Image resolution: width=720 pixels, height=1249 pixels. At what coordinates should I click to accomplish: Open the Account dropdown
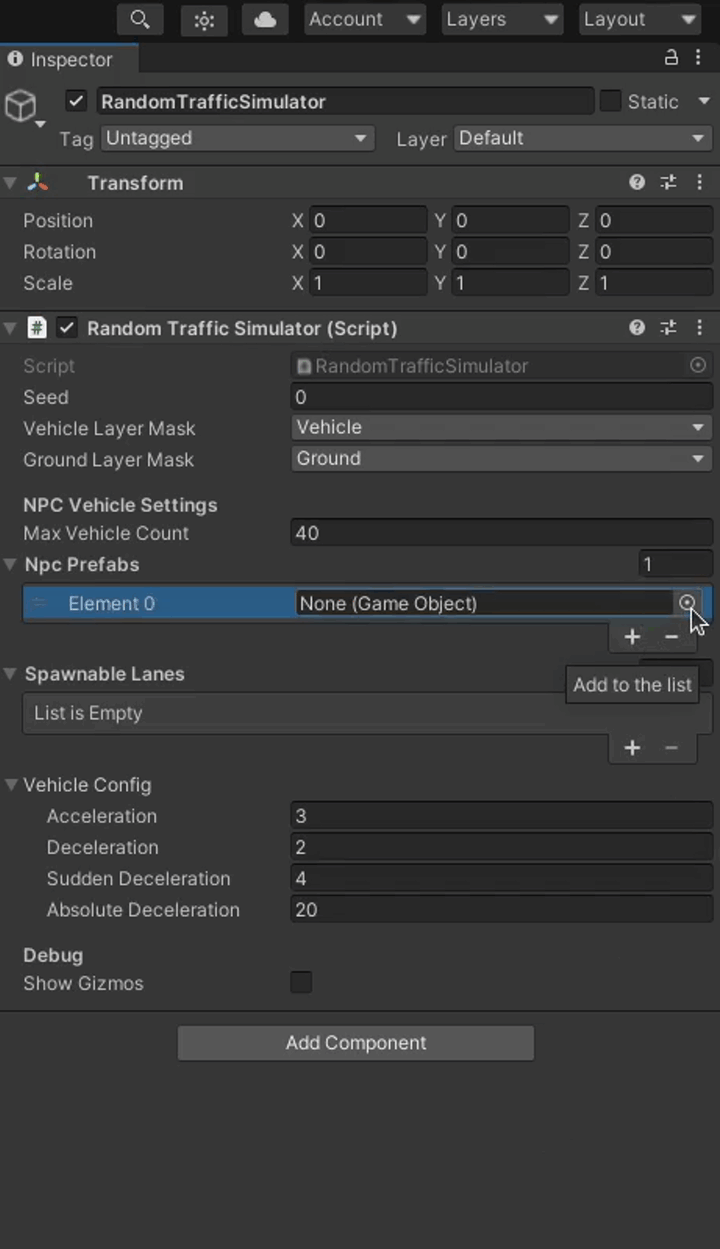pos(365,19)
